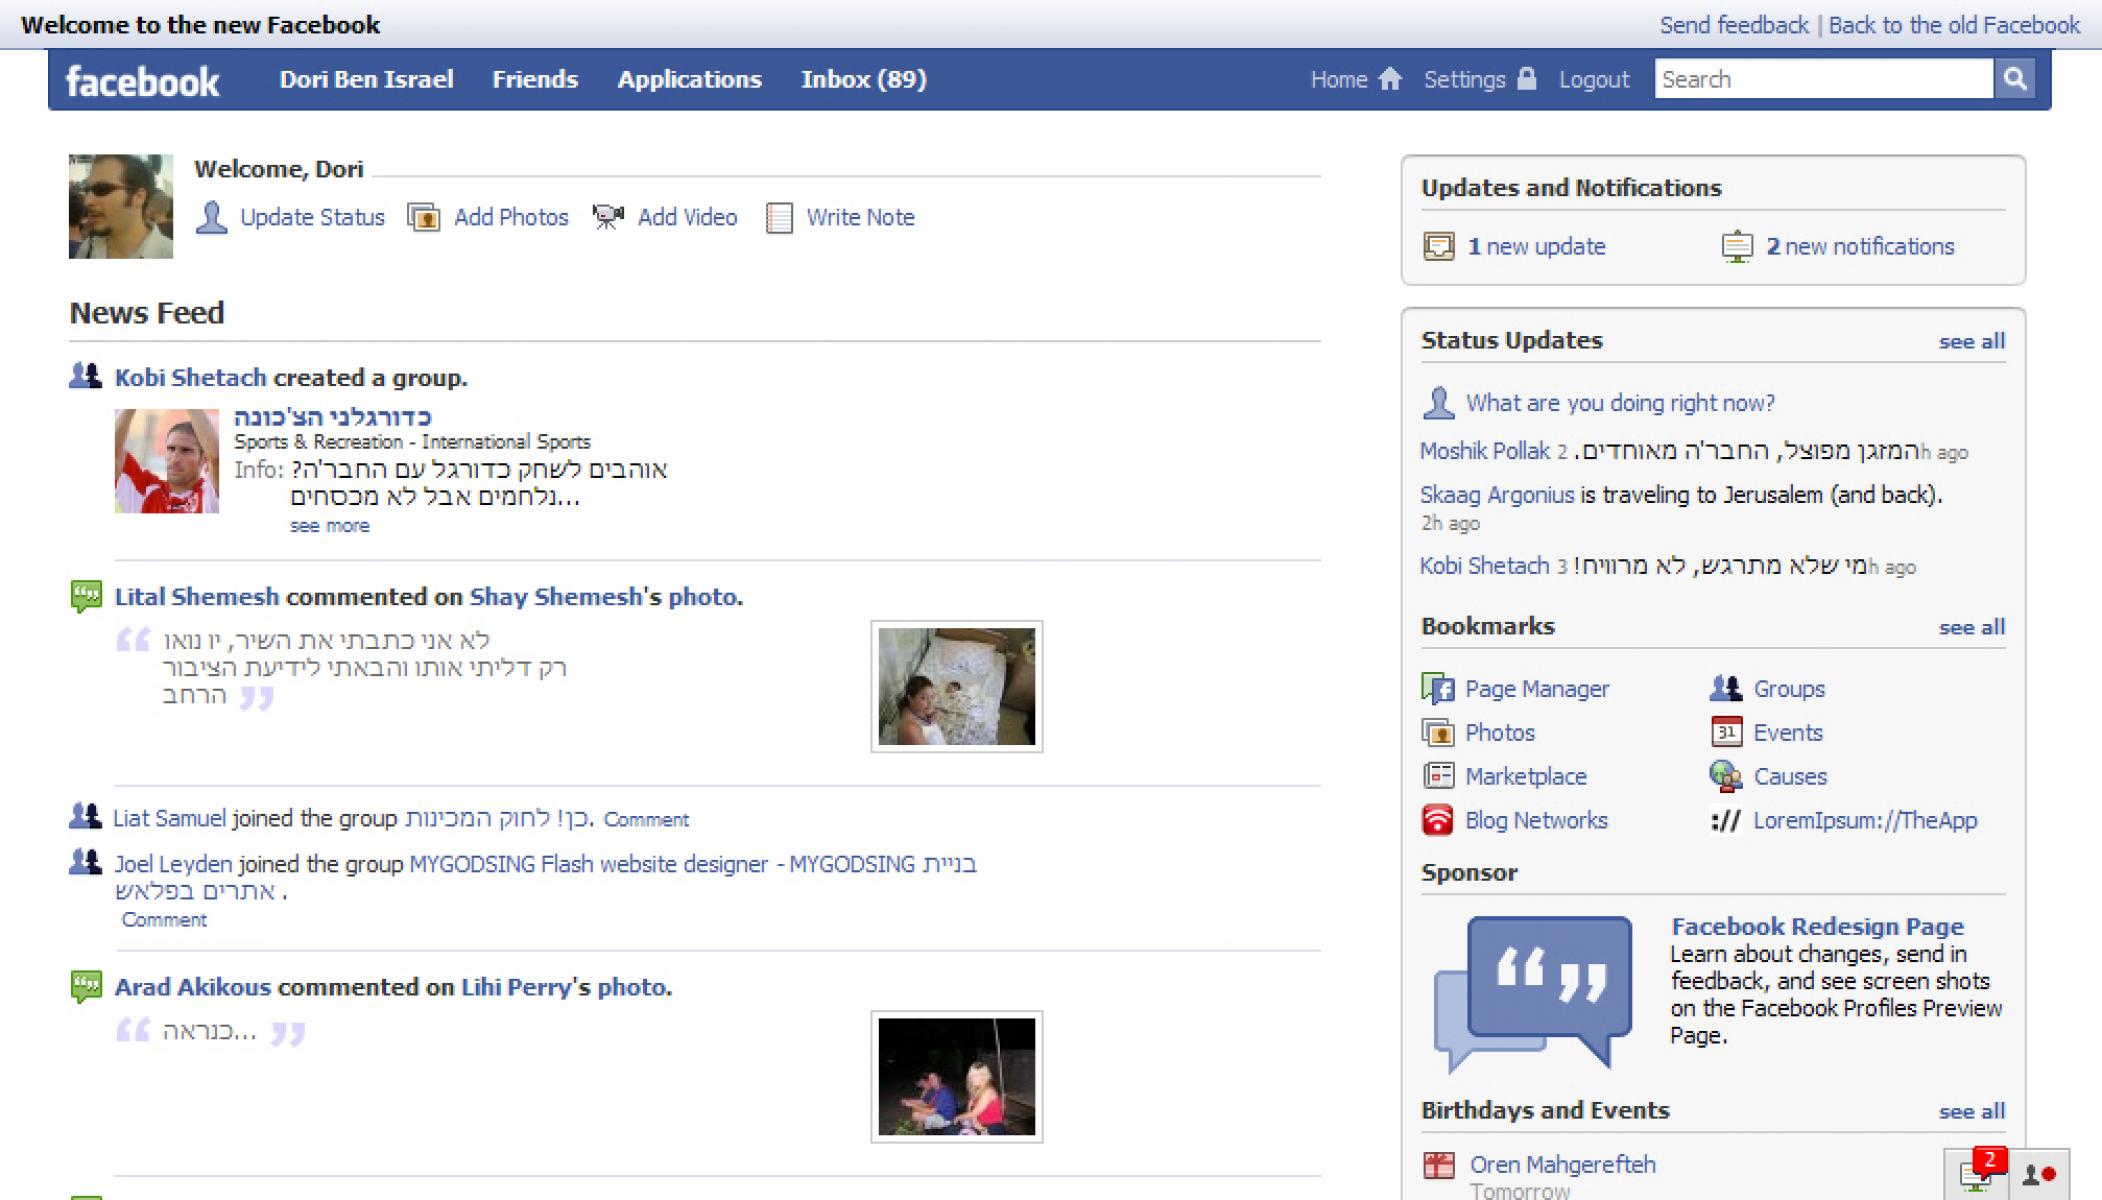
Task: Click the Home house icon
Action: pos(1390,79)
